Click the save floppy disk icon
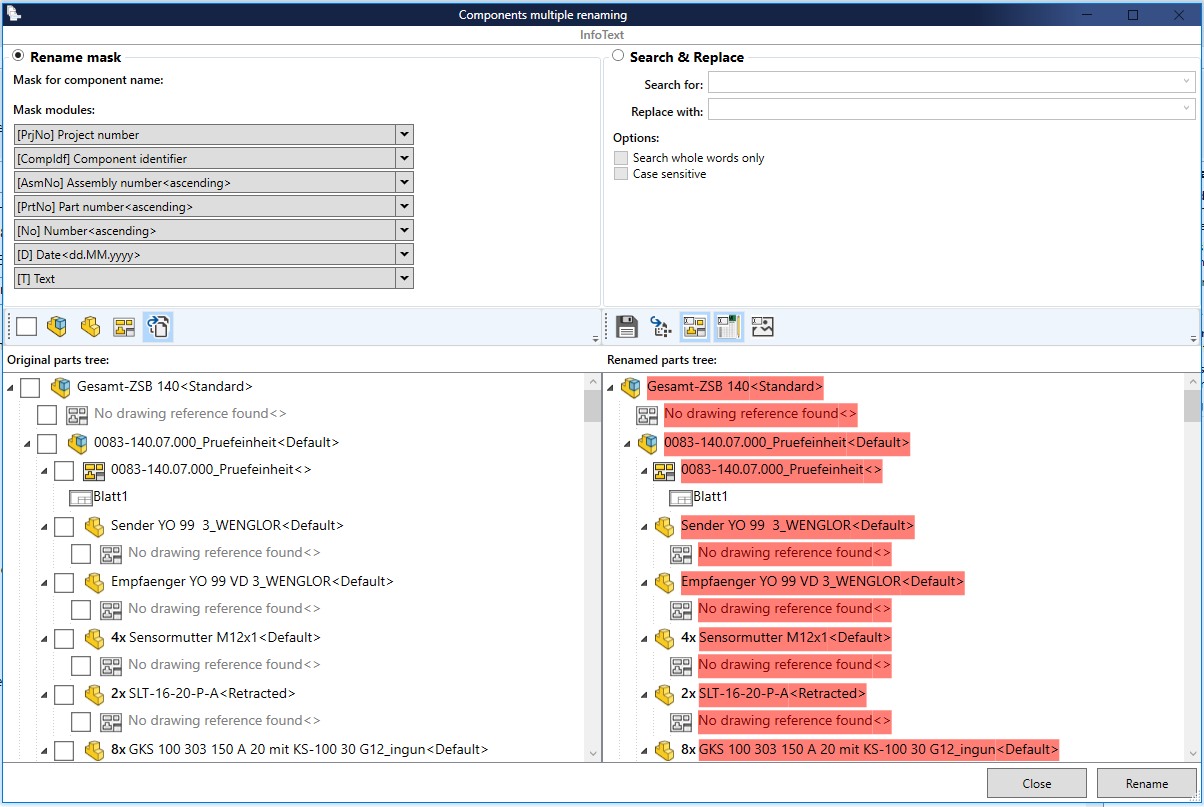 coord(627,326)
